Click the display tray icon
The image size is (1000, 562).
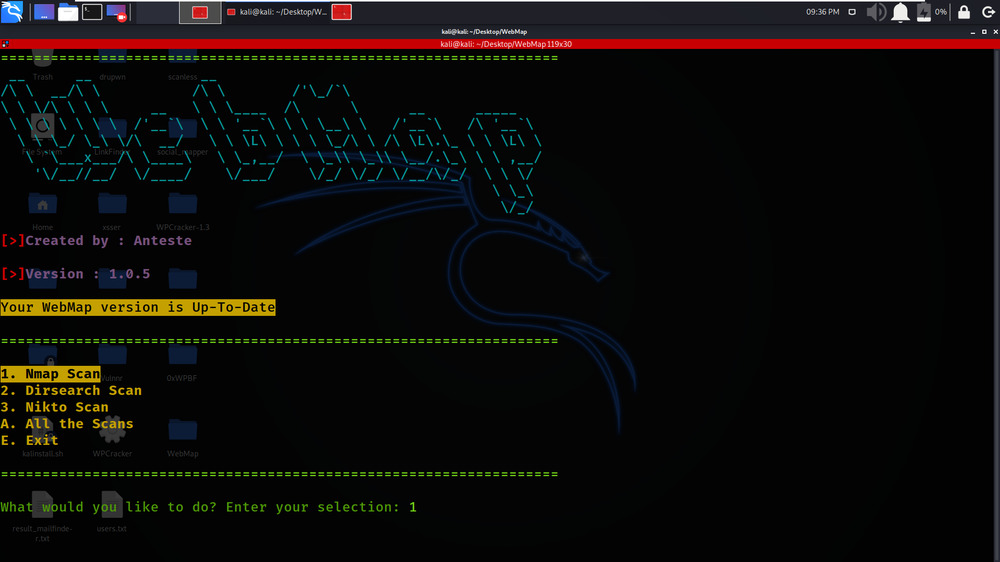(x=852, y=12)
